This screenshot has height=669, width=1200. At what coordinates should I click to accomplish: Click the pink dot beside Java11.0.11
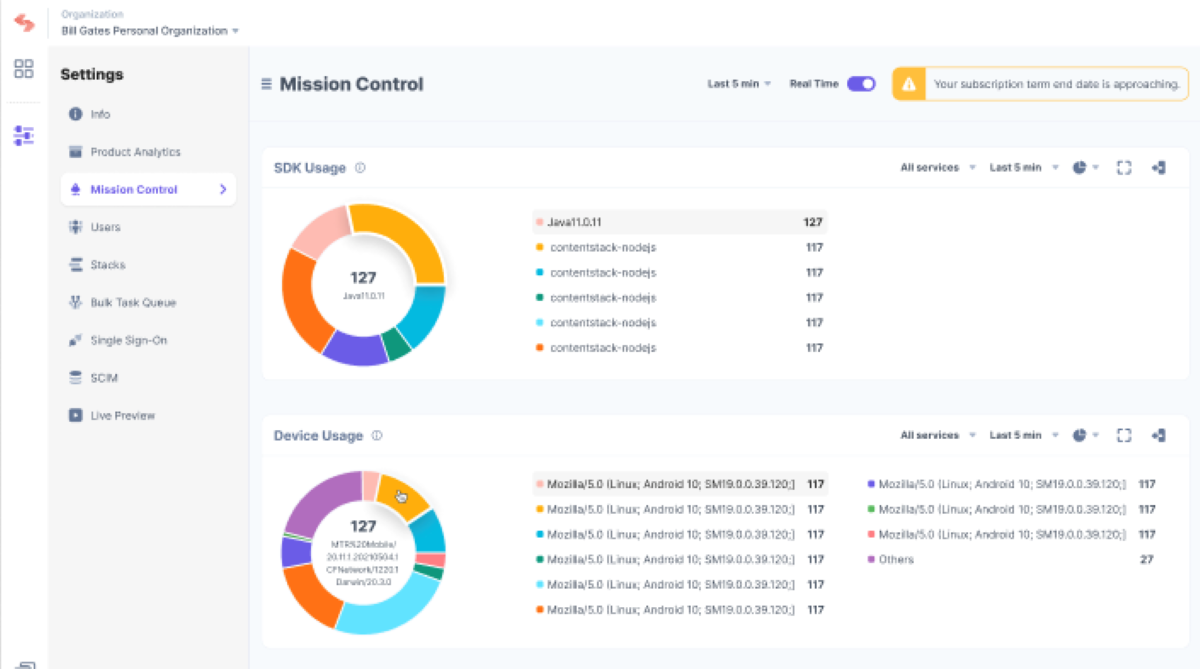coord(540,222)
